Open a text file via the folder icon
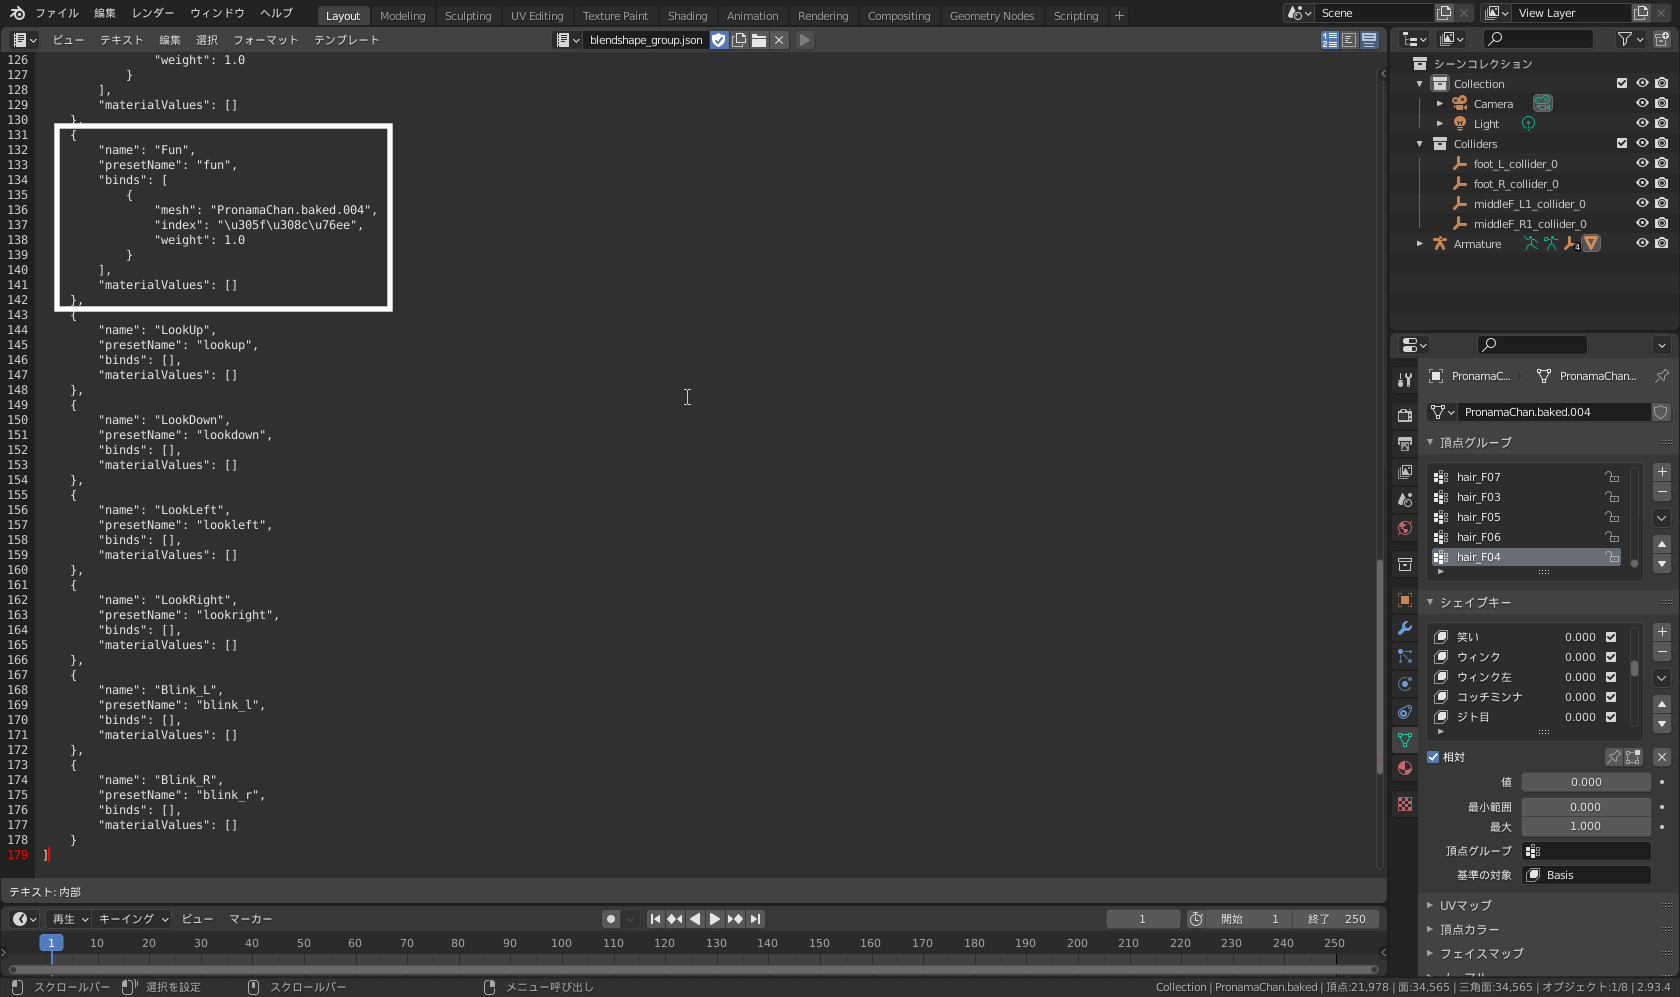Screen dimensions: 1680x997 pyautogui.click(x=759, y=40)
